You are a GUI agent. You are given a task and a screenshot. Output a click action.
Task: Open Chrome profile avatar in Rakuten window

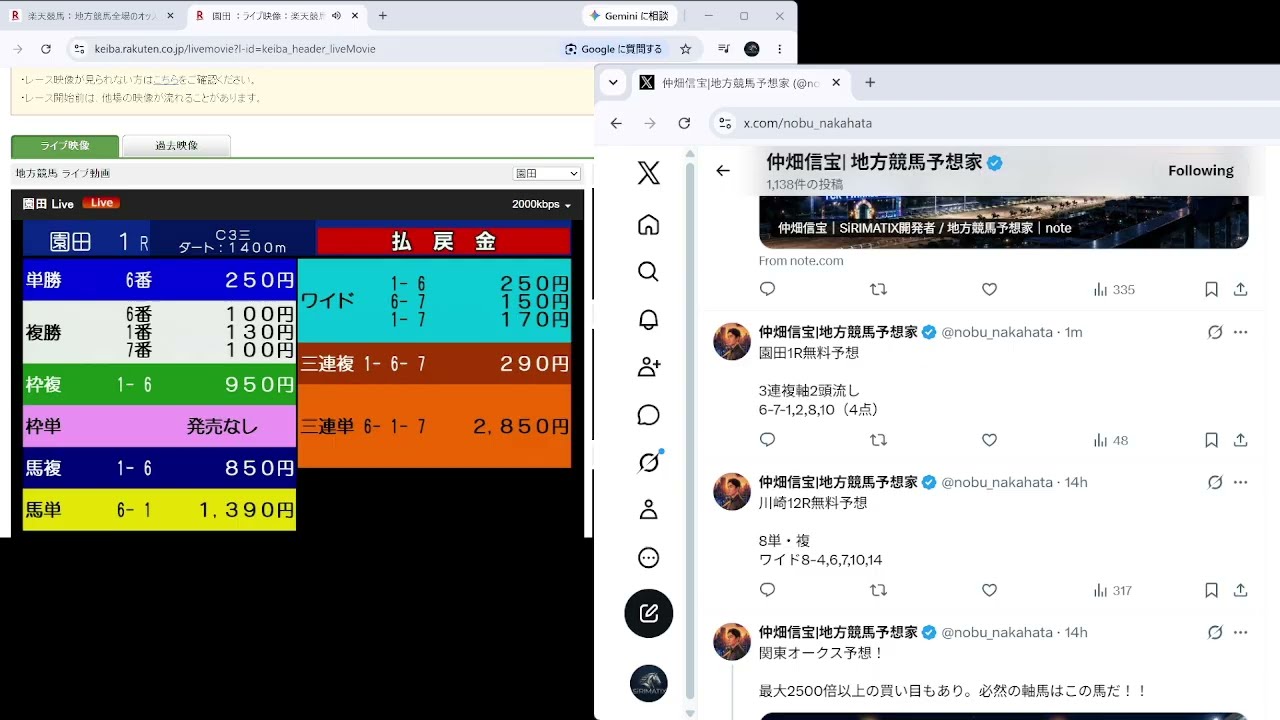pyautogui.click(x=752, y=48)
